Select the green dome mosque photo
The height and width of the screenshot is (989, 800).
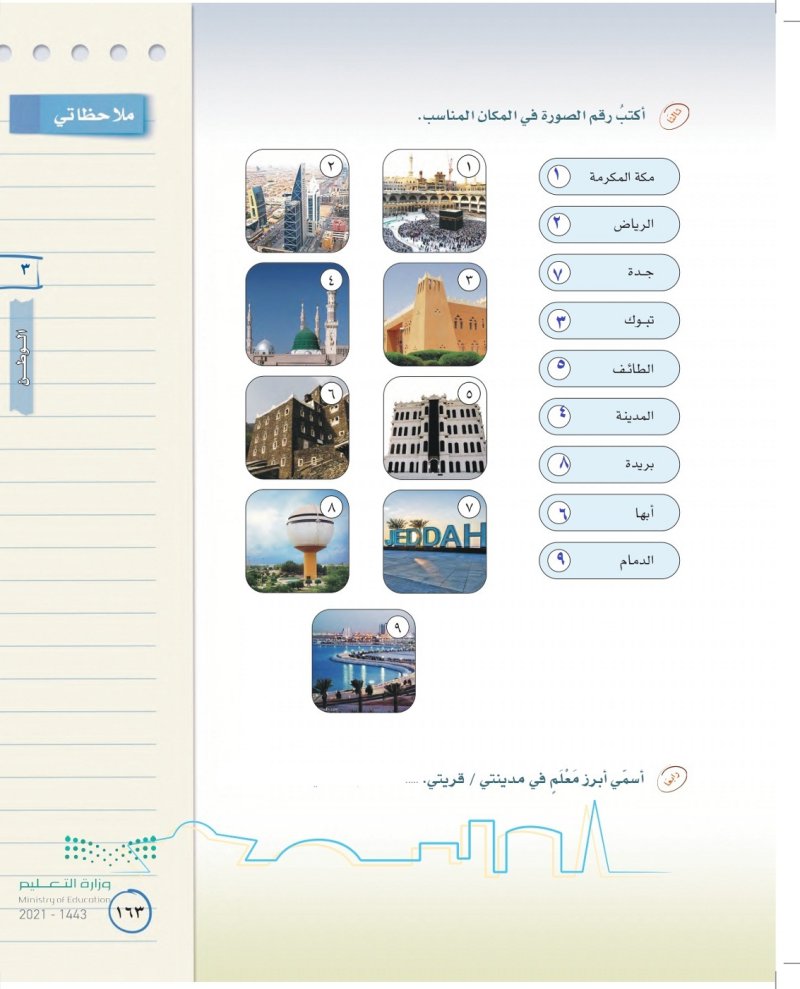297,315
